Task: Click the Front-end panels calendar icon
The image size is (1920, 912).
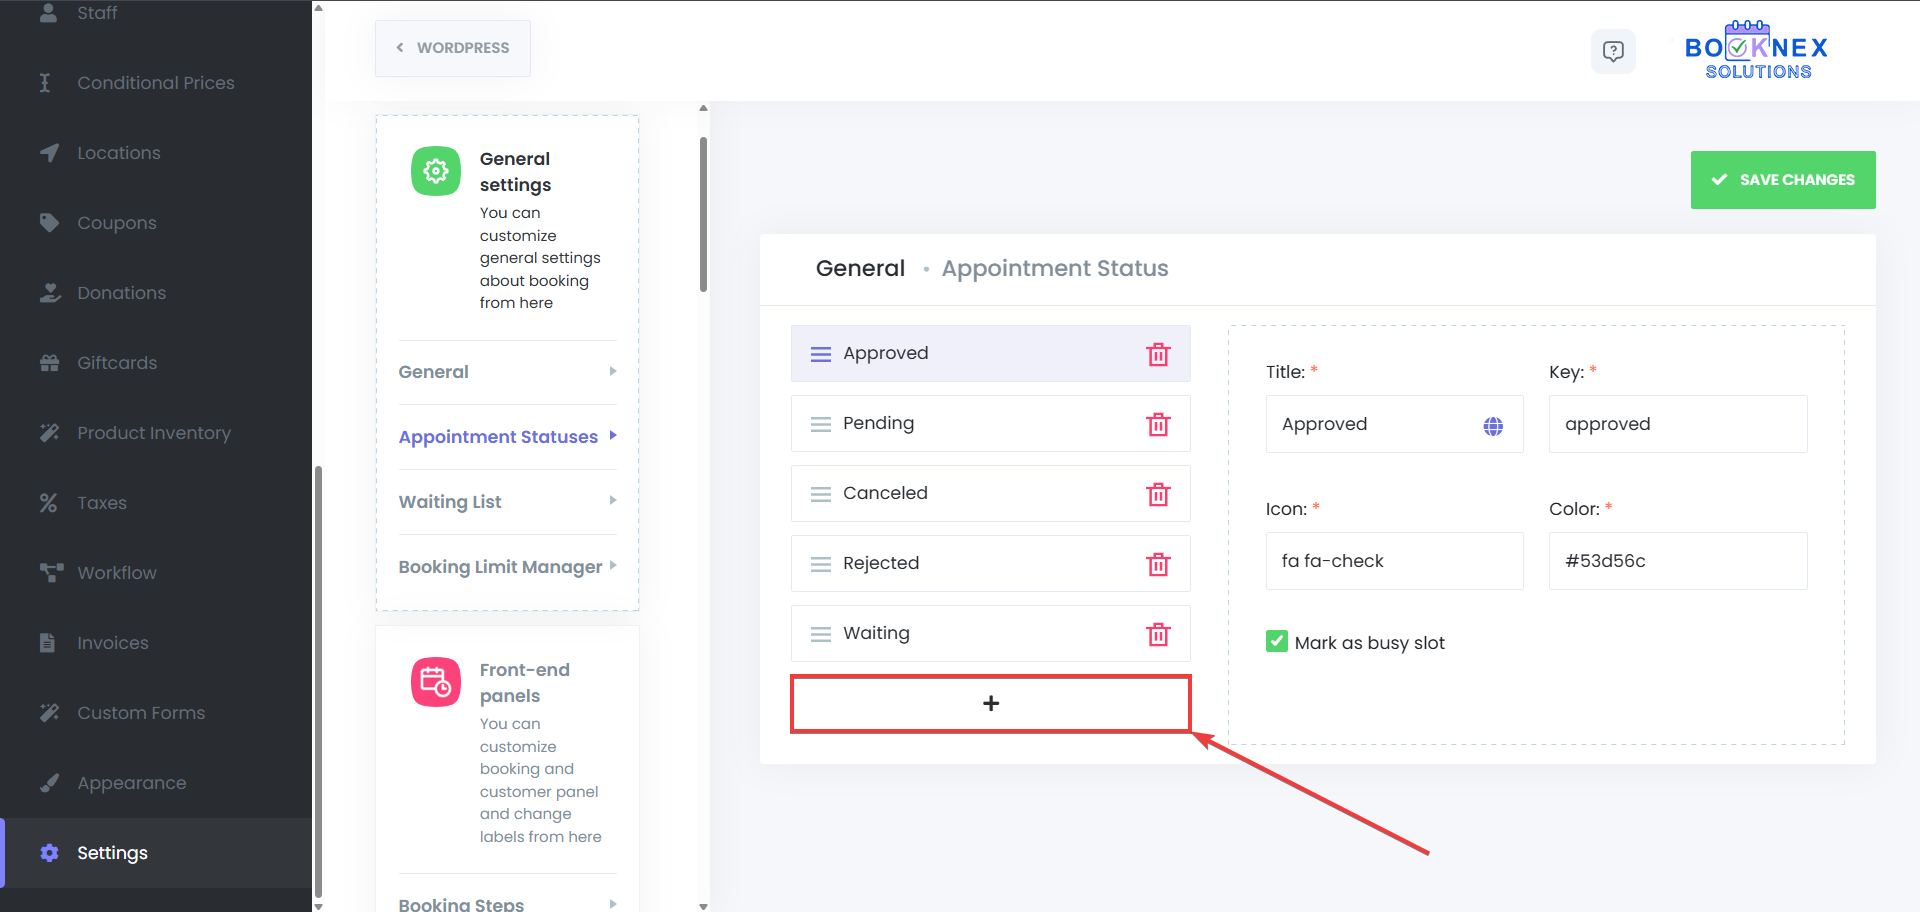Action: [x=436, y=682]
